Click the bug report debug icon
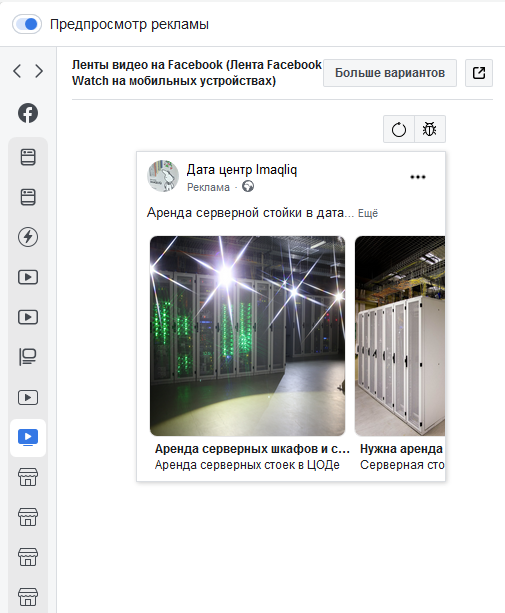 tap(430, 129)
